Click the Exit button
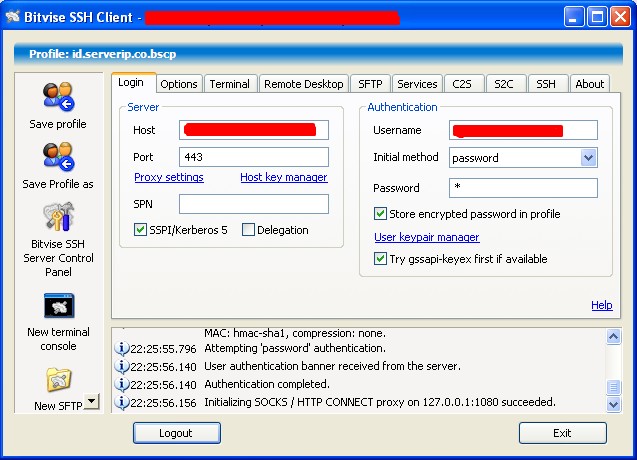Image resolution: width=637 pixels, height=460 pixels. point(563,433)
